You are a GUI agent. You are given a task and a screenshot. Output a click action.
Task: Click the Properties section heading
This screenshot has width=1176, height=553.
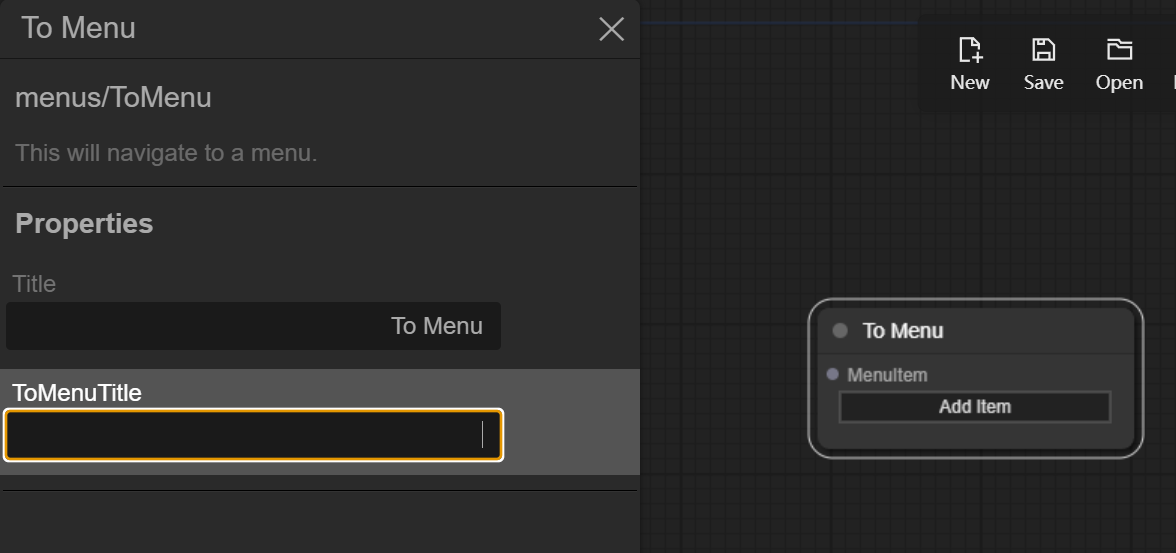[84, 223]
